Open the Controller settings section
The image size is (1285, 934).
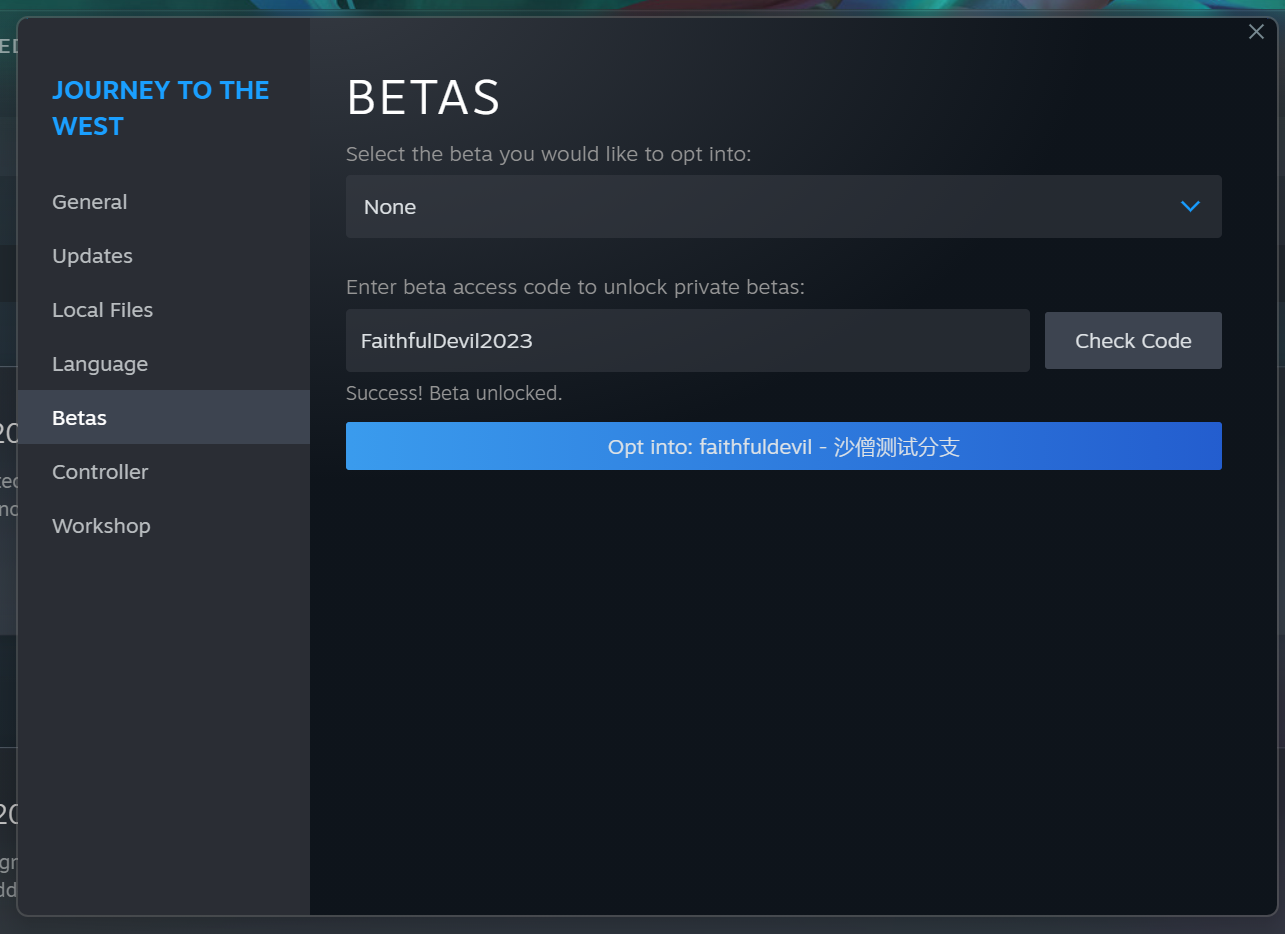(x=100, y=472)
